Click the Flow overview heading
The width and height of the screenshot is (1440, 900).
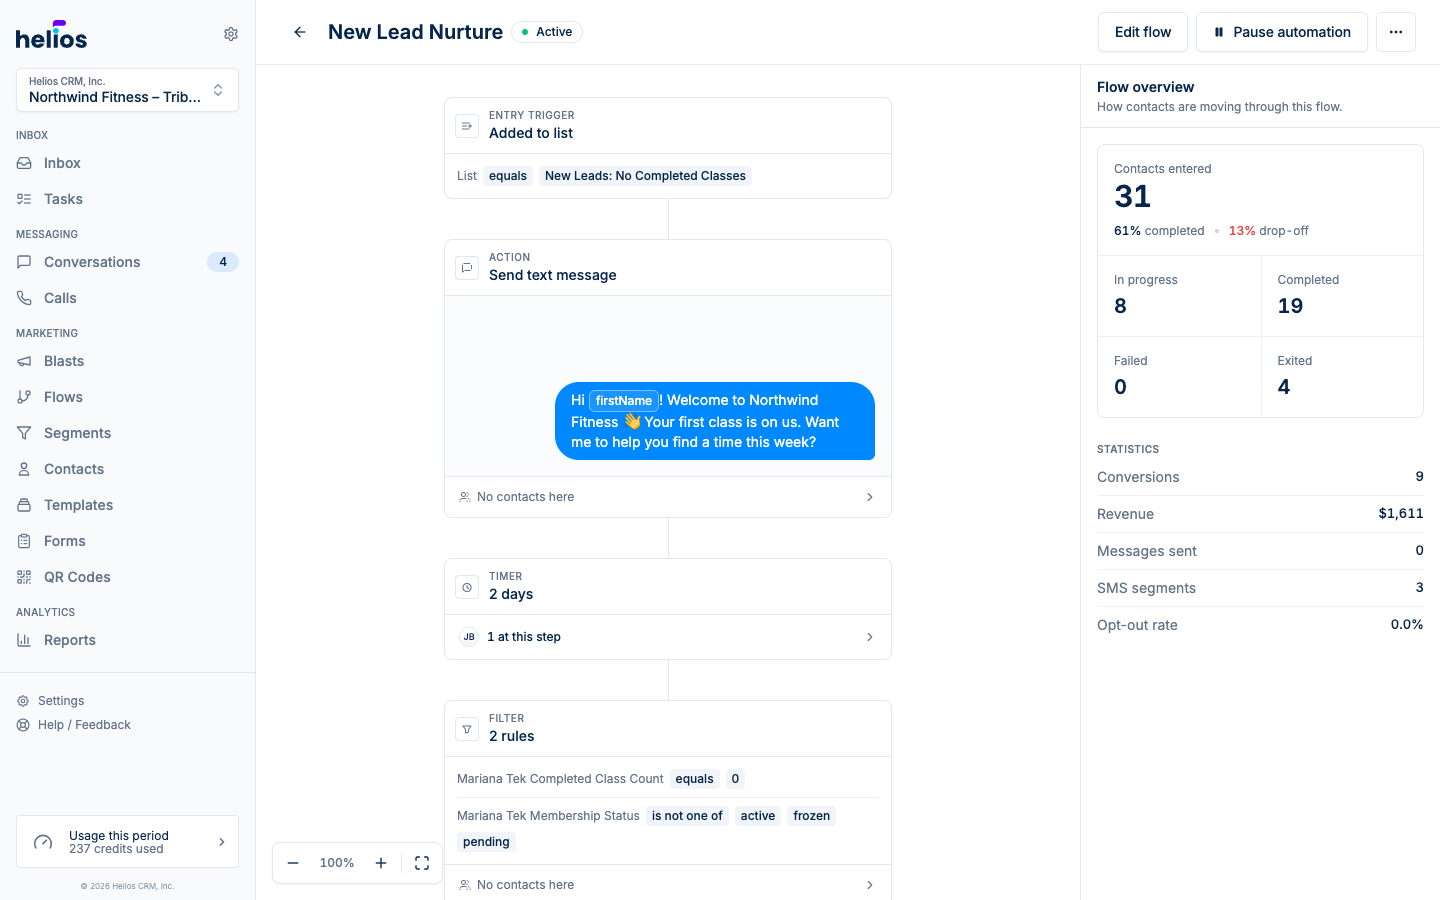coord(1145,87)
